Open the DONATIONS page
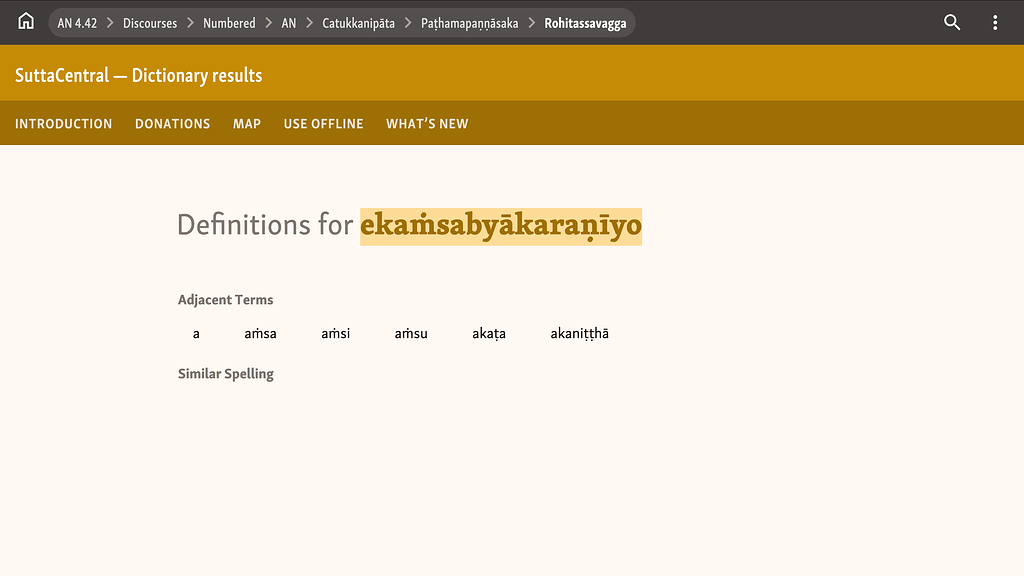Screen dimensions: 1024x576 coord(172,123)
